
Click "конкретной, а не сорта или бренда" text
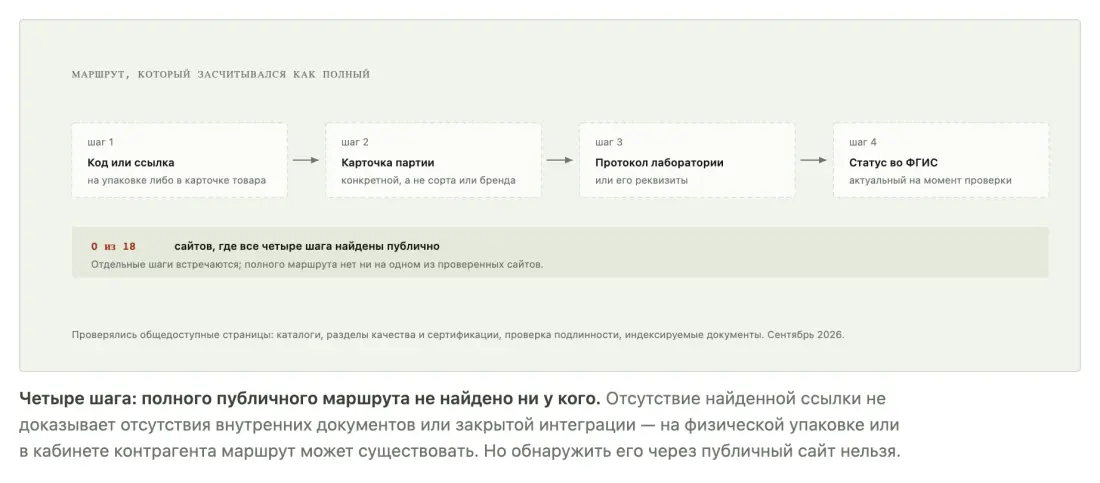429,180
